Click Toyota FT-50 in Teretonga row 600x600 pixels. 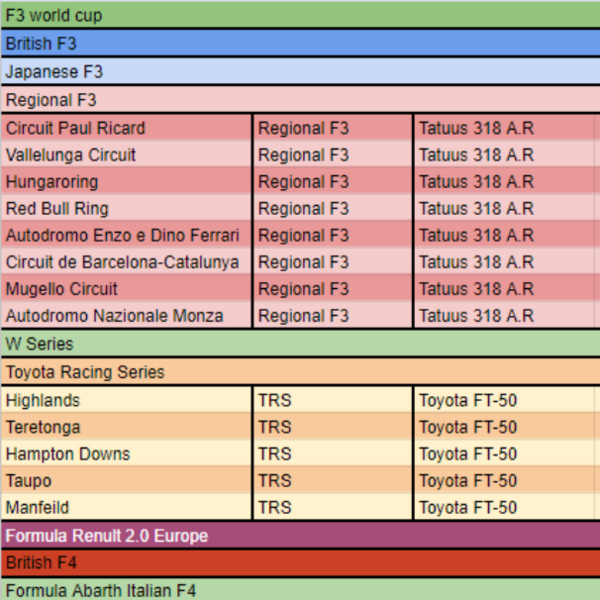[504, 427]
